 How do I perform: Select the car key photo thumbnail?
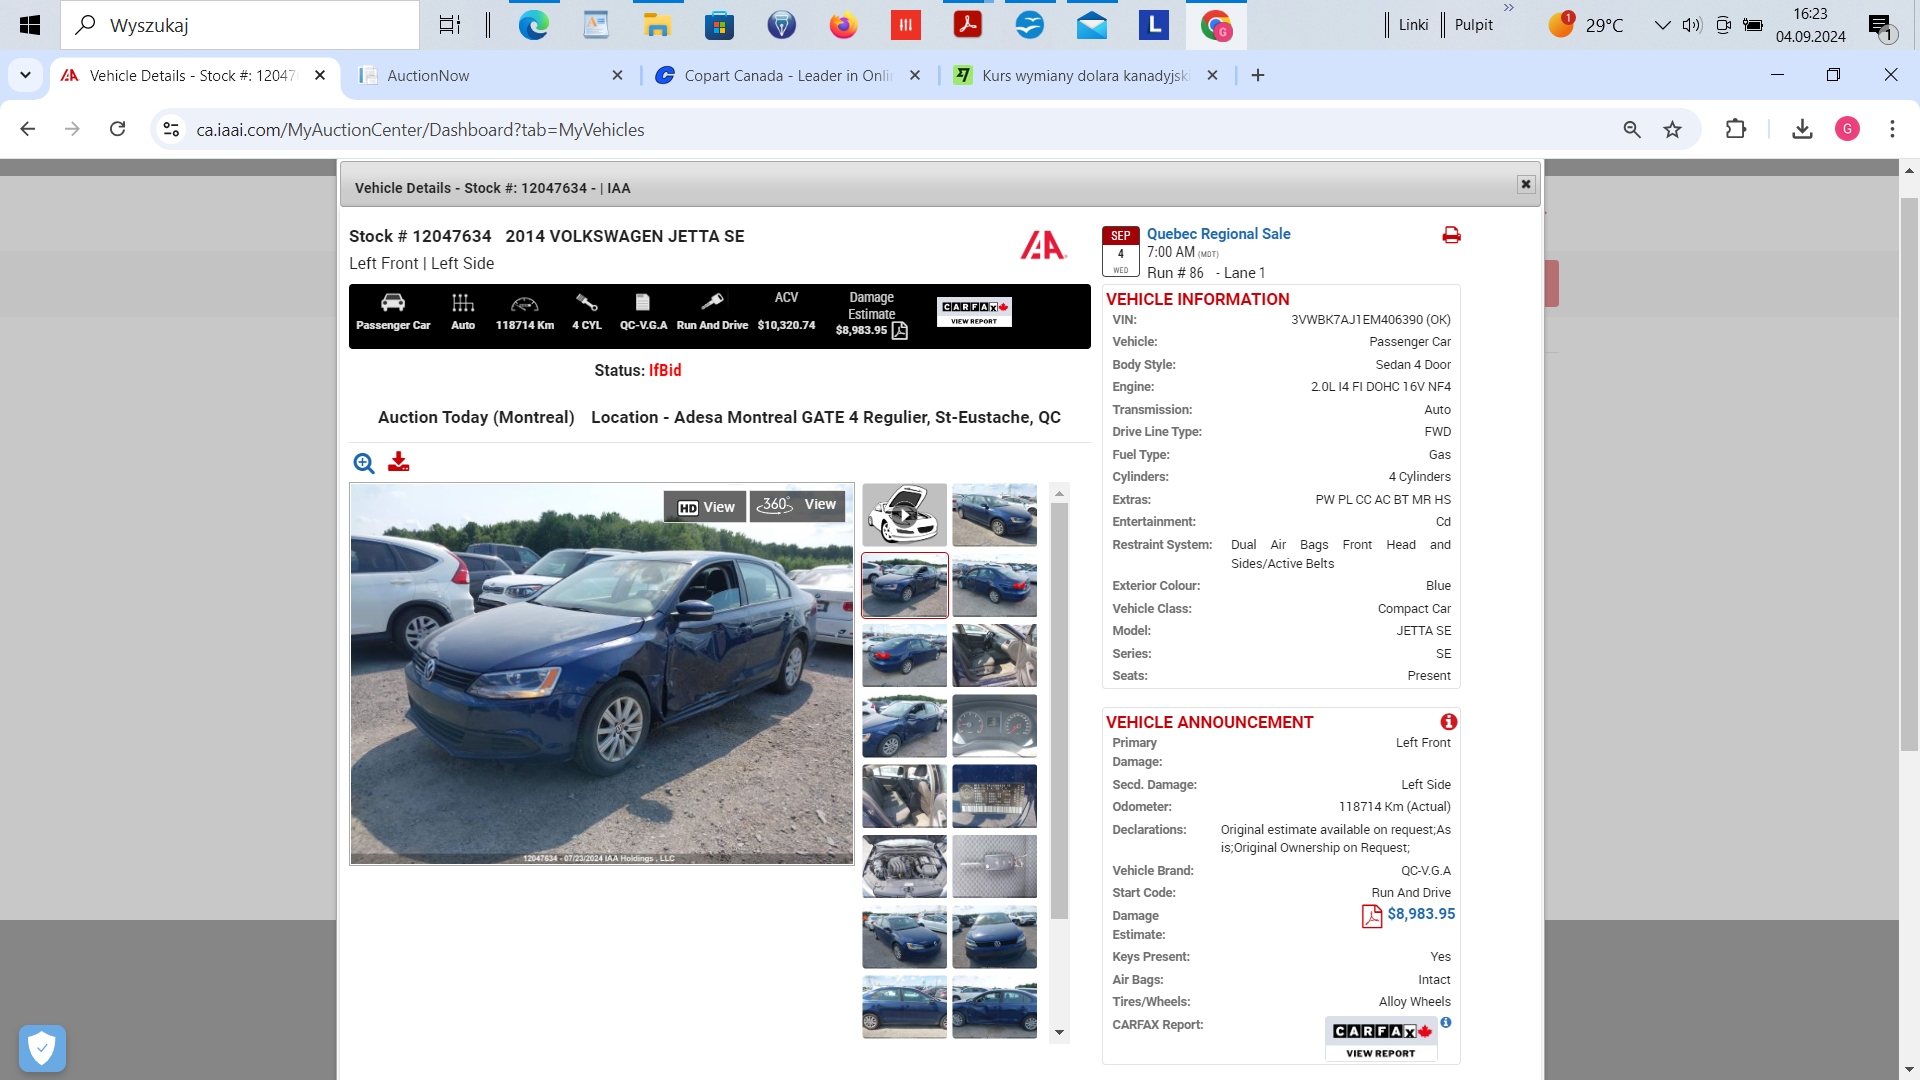pyautogui.click(x=994, y=867)
